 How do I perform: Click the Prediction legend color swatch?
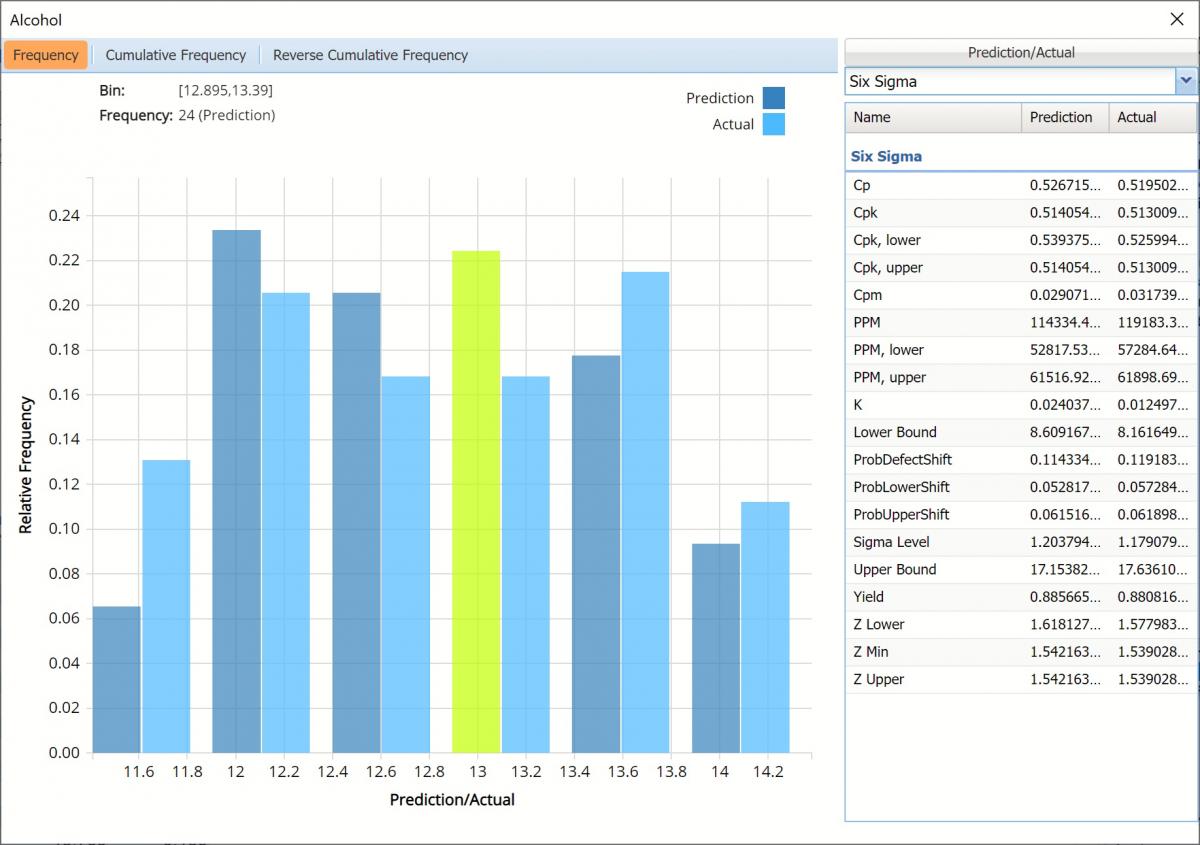coord(773,98)
